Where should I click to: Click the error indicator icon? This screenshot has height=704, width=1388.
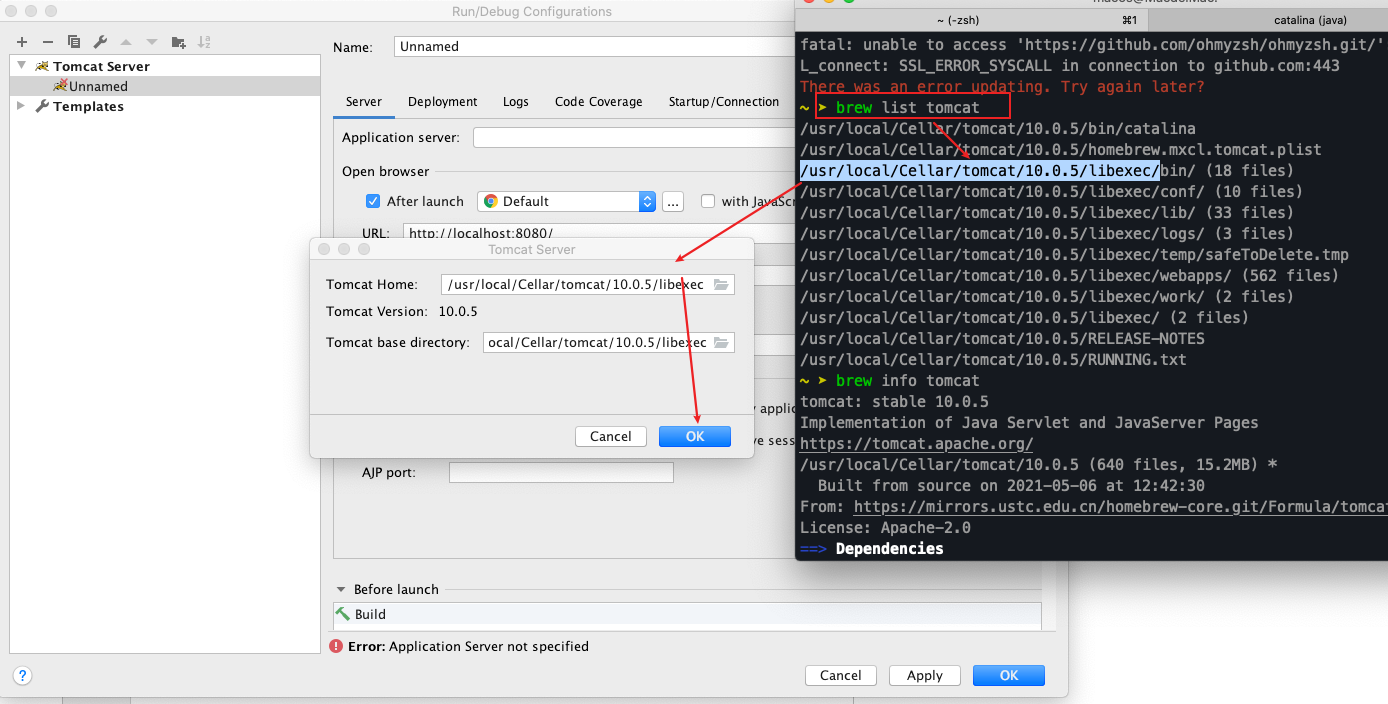pos(336,646)
